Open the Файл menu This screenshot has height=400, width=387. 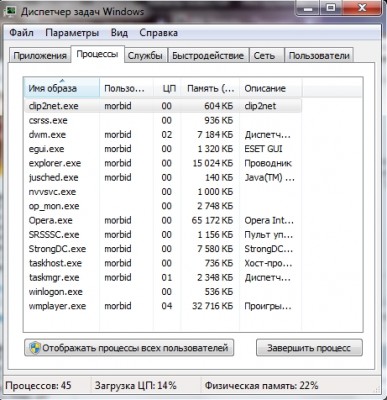(21, 33)
